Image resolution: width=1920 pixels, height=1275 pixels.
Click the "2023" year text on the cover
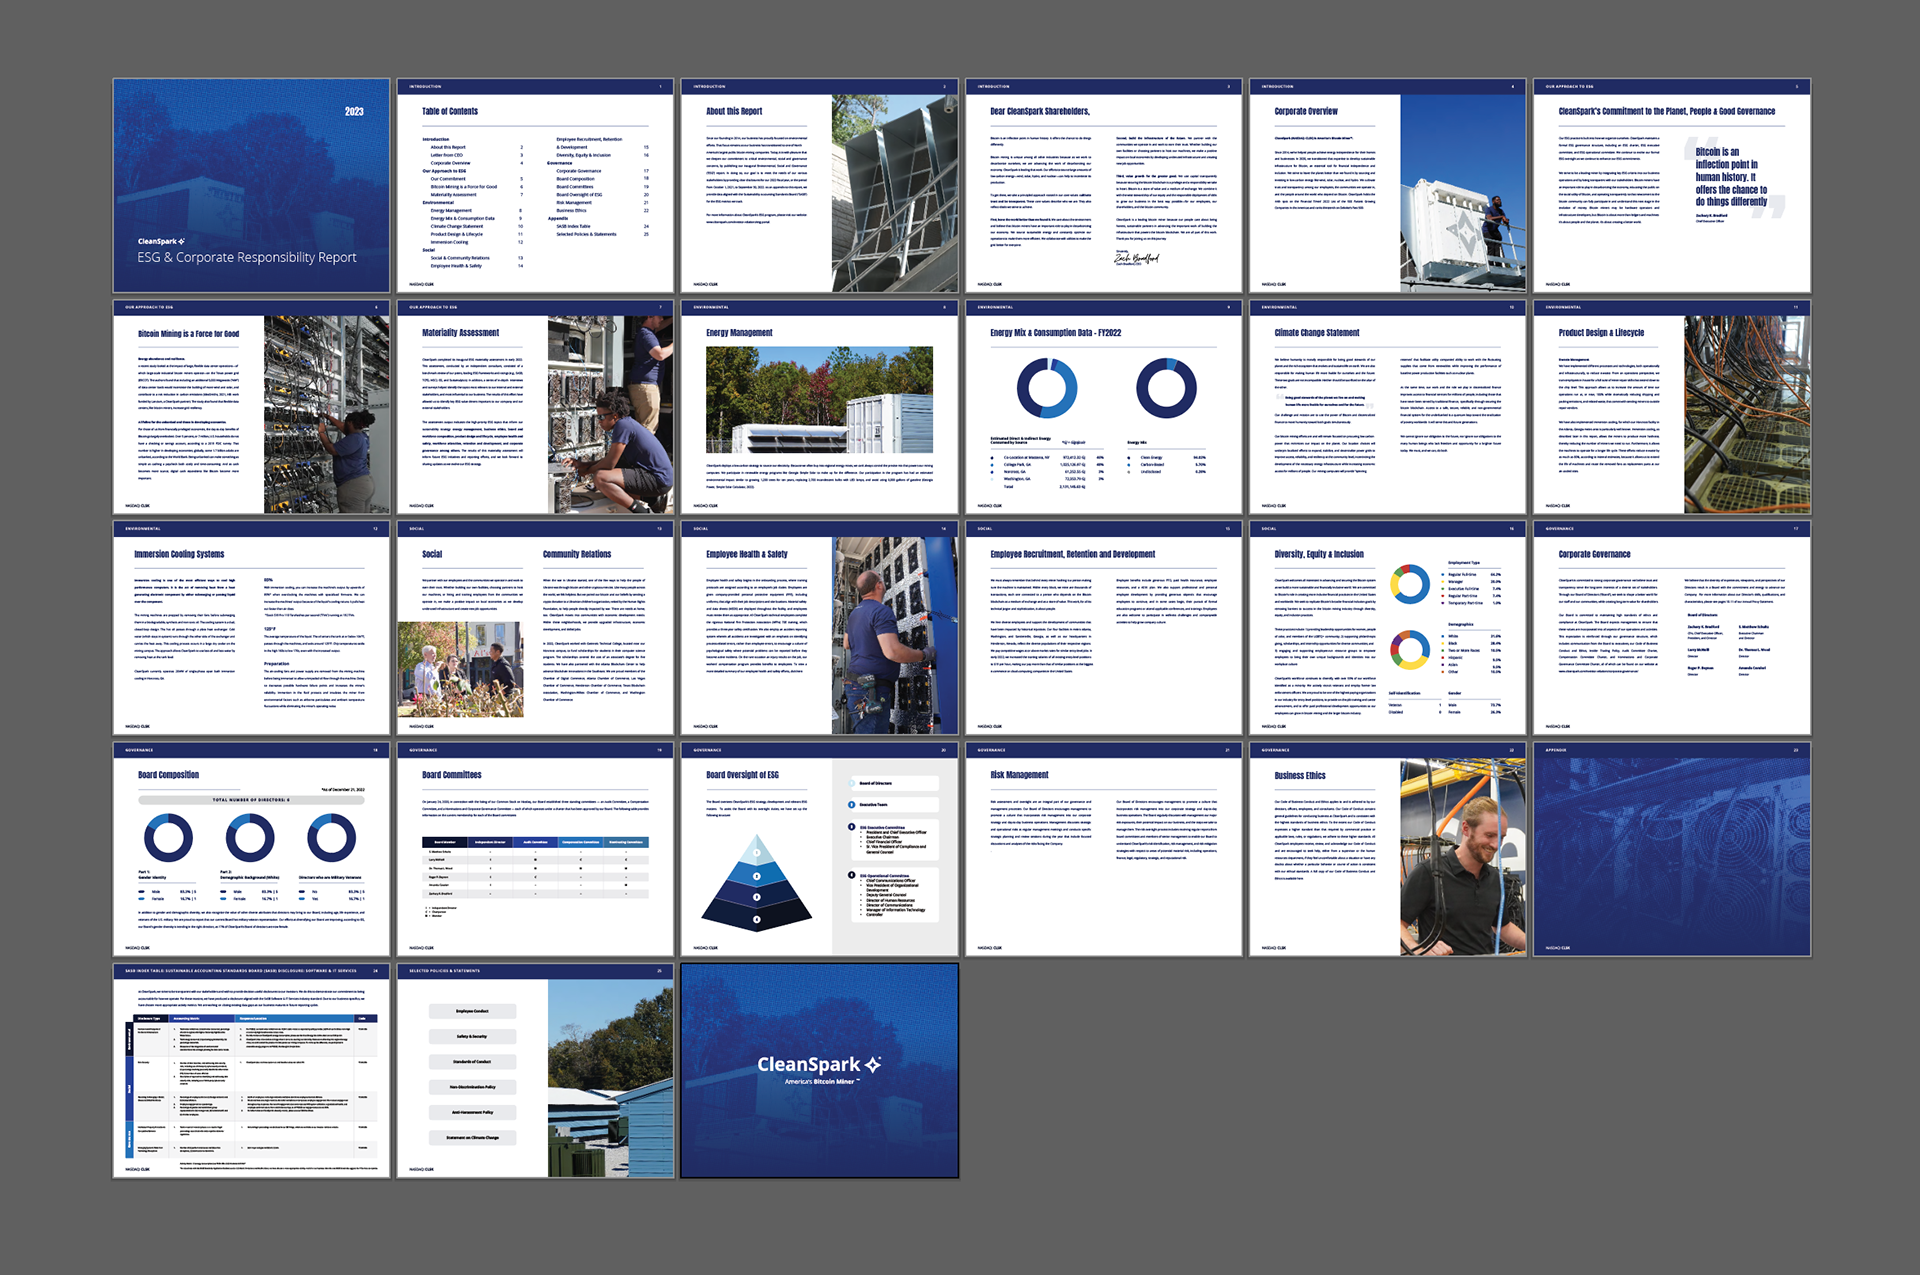click(354, 111)
